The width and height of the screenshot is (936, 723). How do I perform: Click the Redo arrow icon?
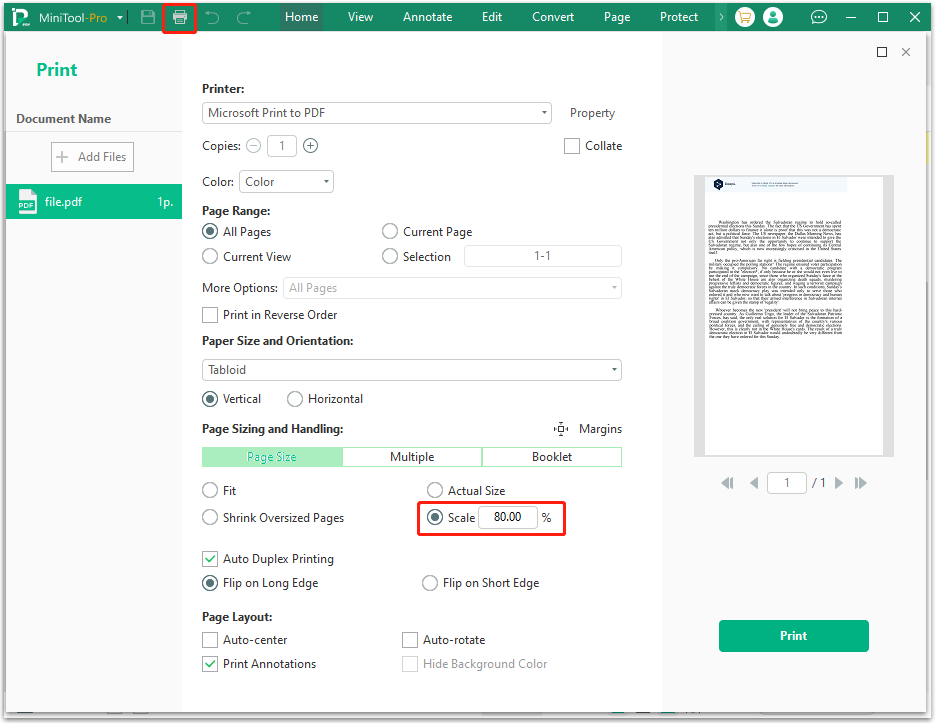coord(244,17)
